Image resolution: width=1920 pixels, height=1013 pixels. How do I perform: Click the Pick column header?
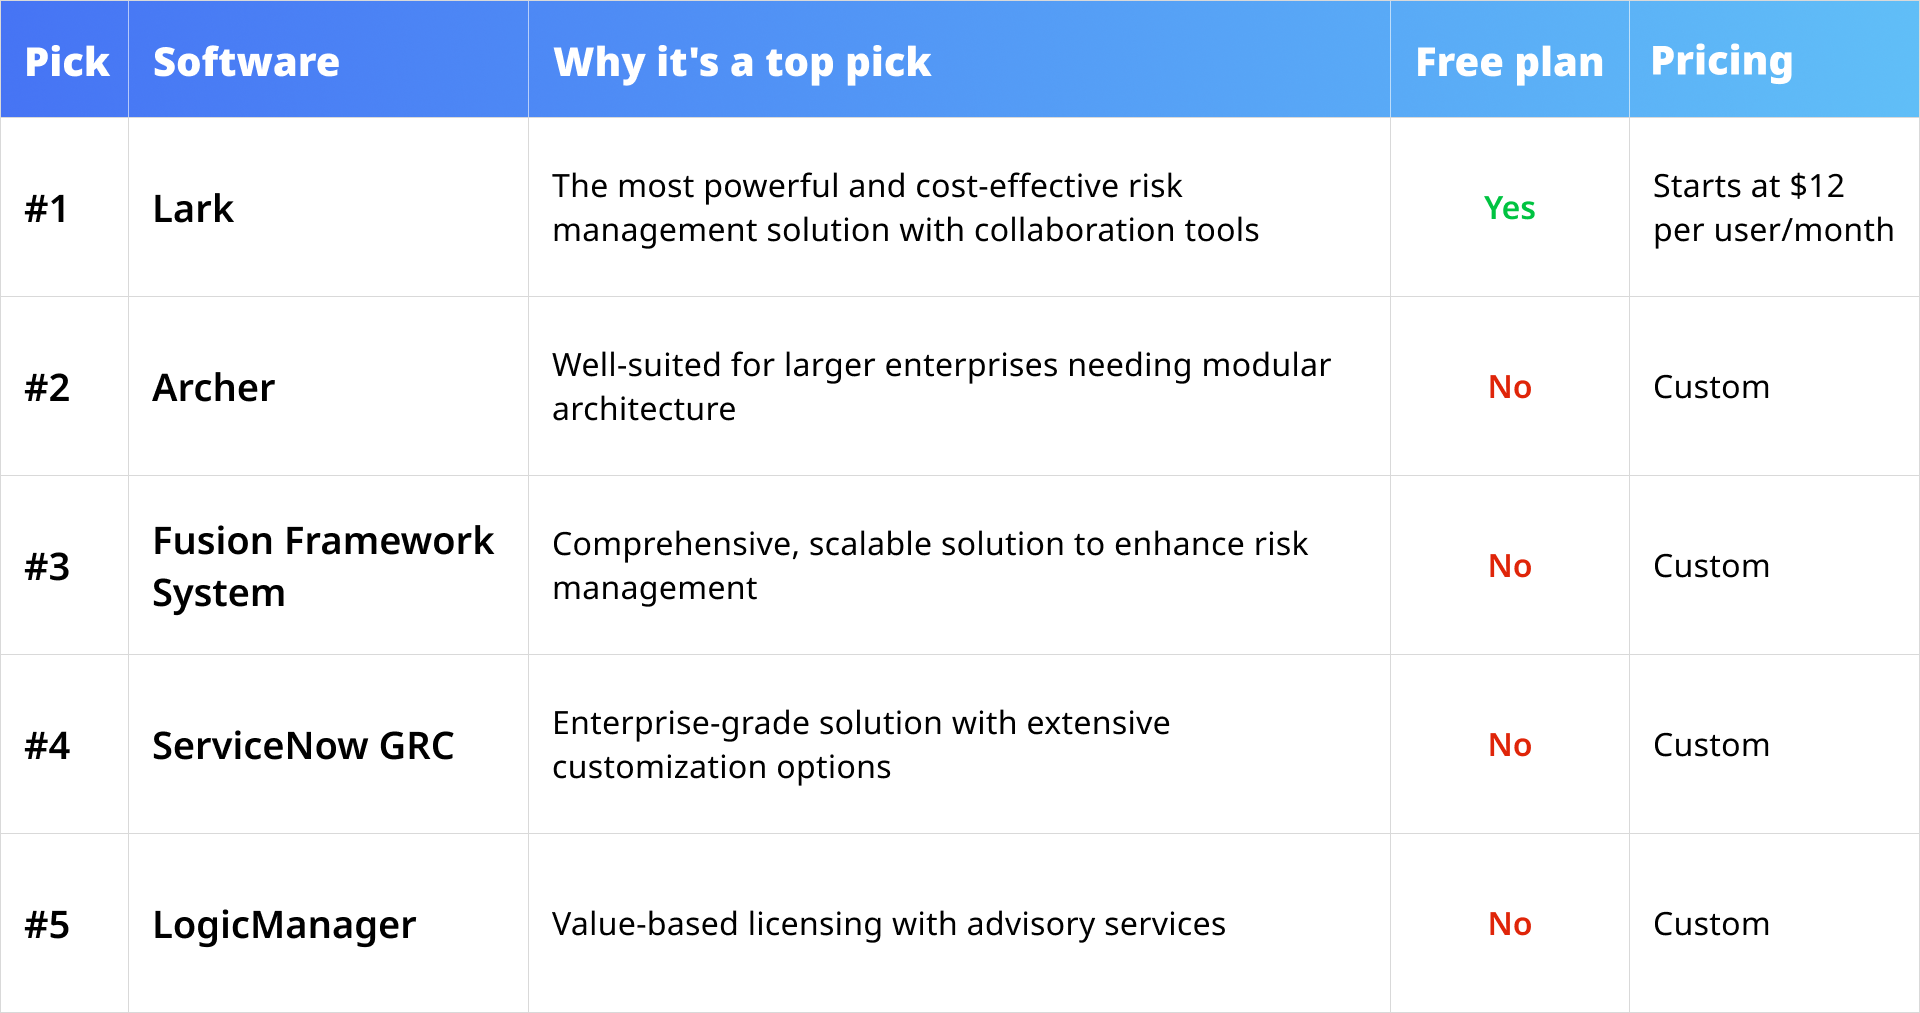(x=66, y=62)
